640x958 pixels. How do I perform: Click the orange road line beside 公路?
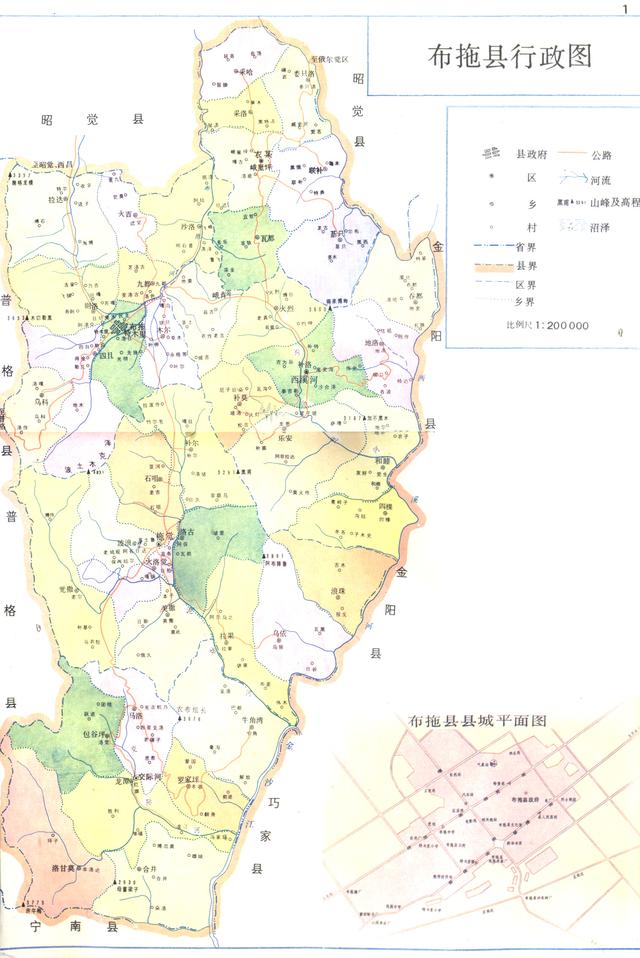[572, 153]
